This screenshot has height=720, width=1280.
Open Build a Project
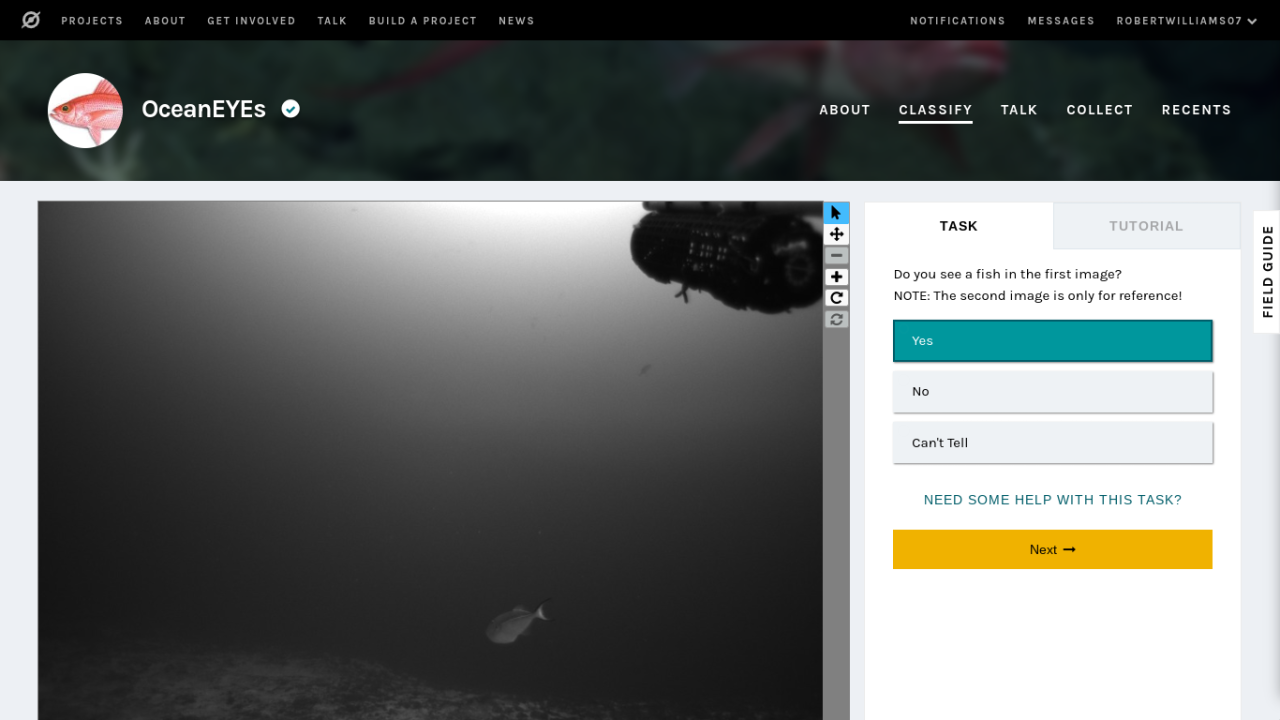pos(422,21)
